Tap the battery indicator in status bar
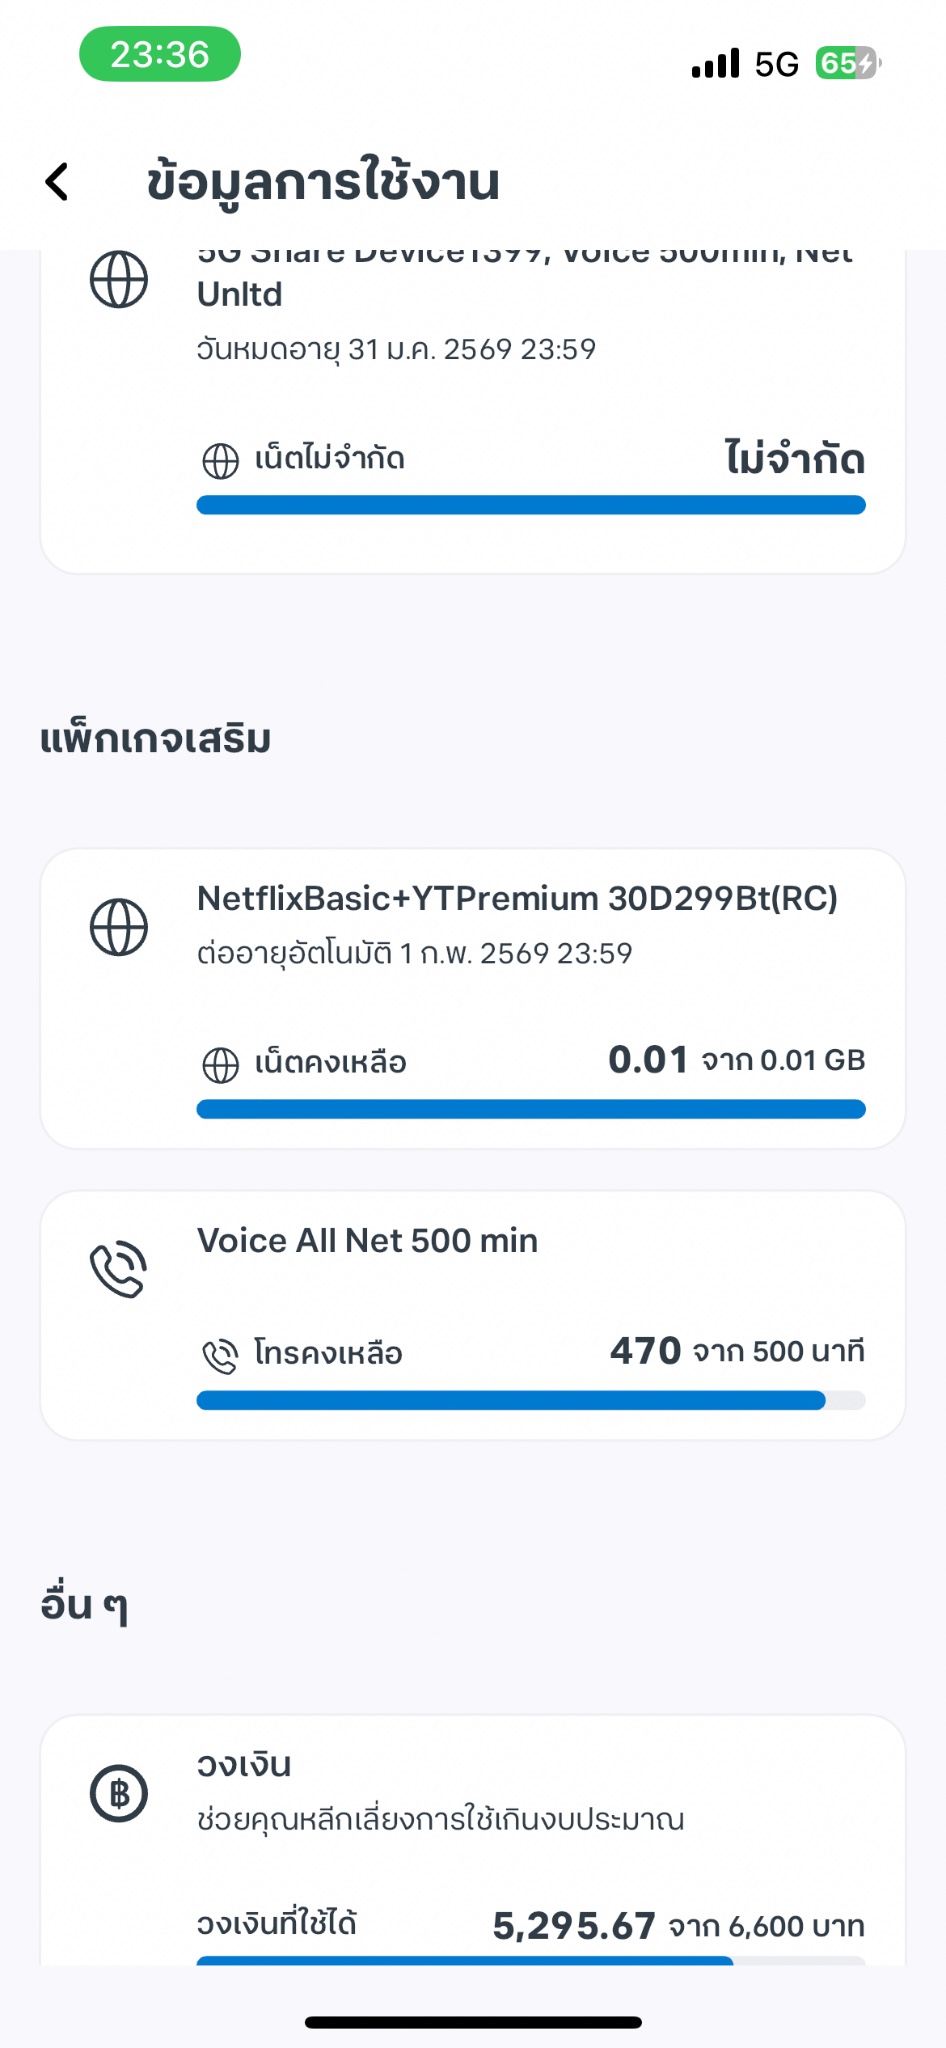The image size is (946, 2048). pyautogui.click(x=847, y=63)
